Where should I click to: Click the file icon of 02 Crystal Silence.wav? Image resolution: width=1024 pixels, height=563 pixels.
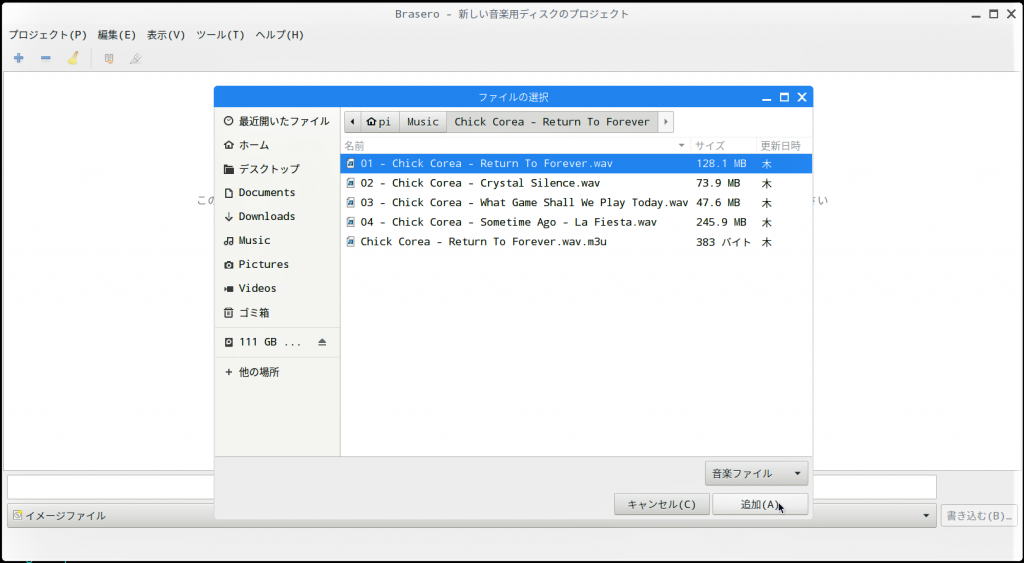pos(351,183)
